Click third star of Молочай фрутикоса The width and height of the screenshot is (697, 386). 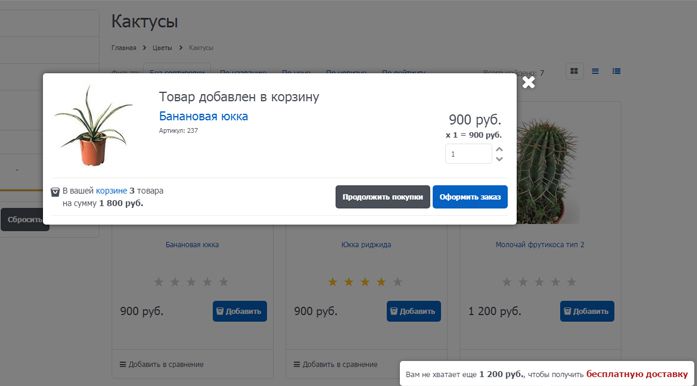click(539, 281)
